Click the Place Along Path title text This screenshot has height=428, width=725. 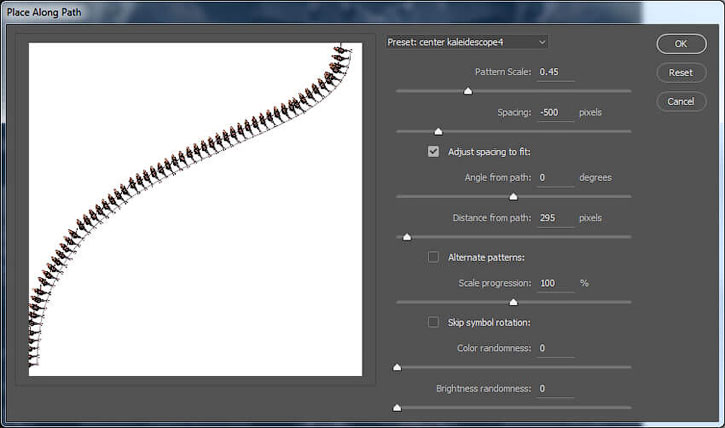(44, 12)
